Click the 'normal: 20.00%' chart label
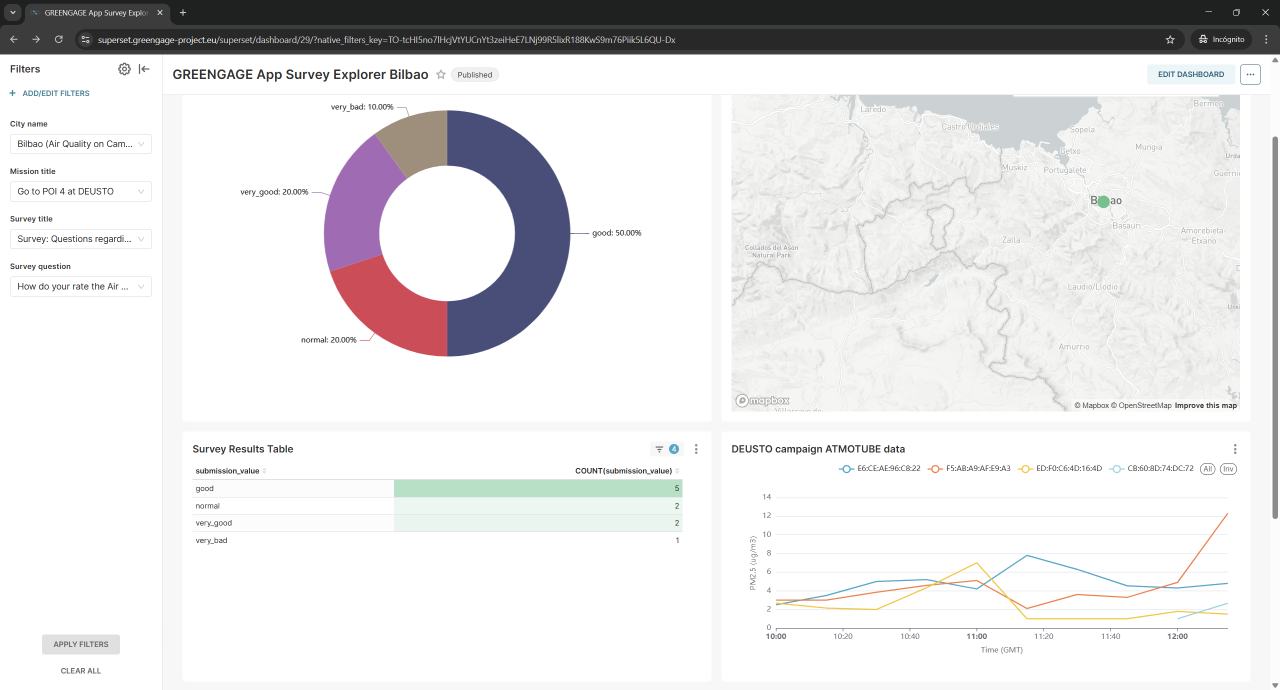The height and width of the screenshot is (690, 1280). coord(329,340)
